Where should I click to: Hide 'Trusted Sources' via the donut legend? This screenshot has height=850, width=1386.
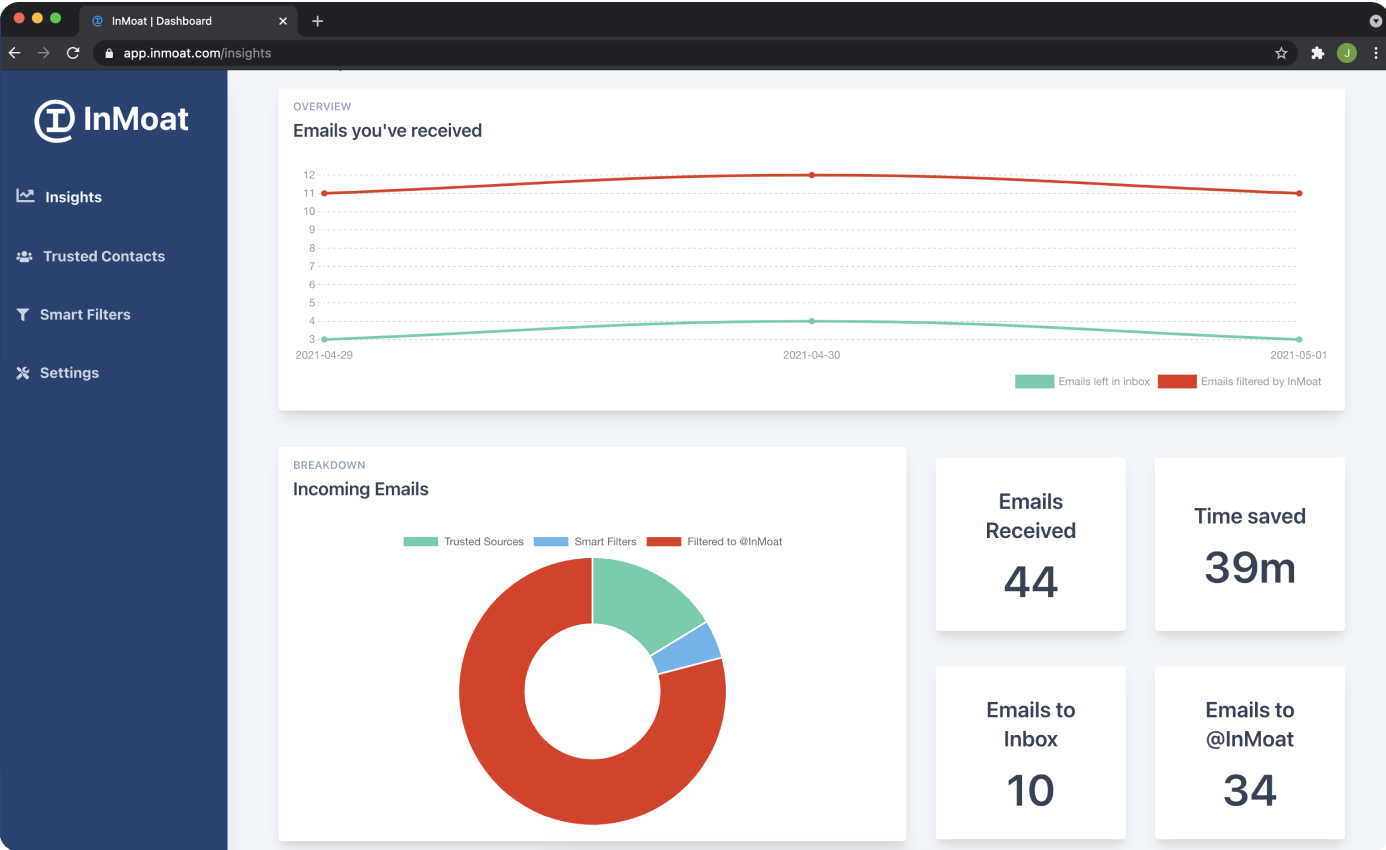tap(463, 541)
